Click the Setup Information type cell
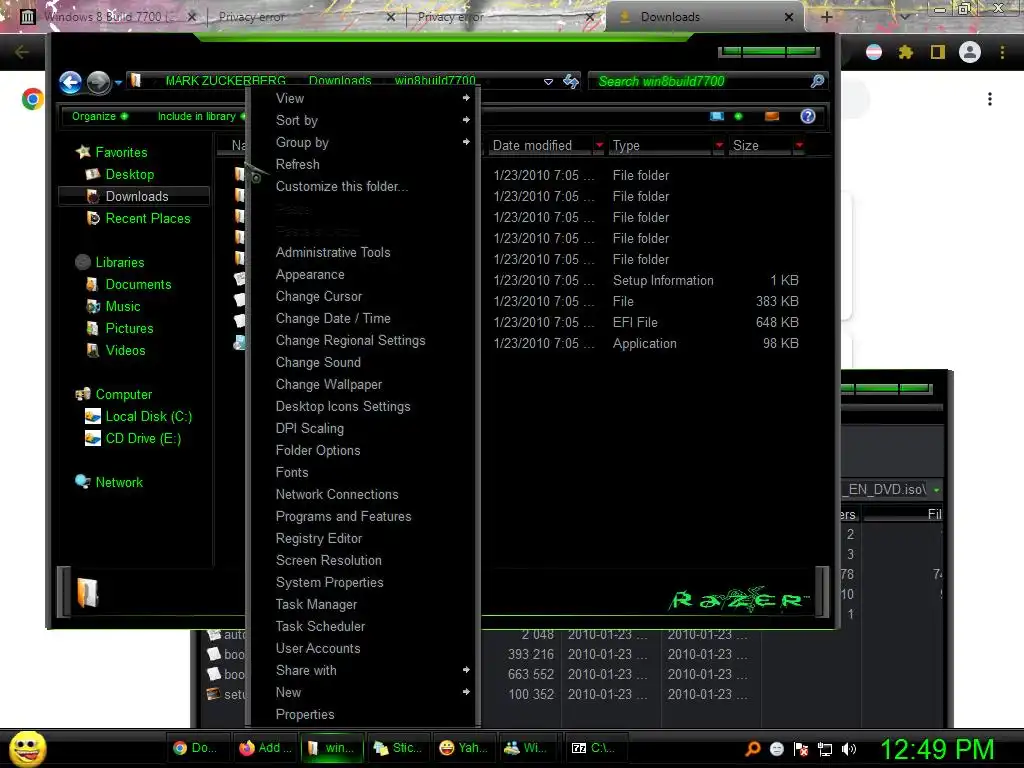1024x768 pixels. click(x=663, y=280)
